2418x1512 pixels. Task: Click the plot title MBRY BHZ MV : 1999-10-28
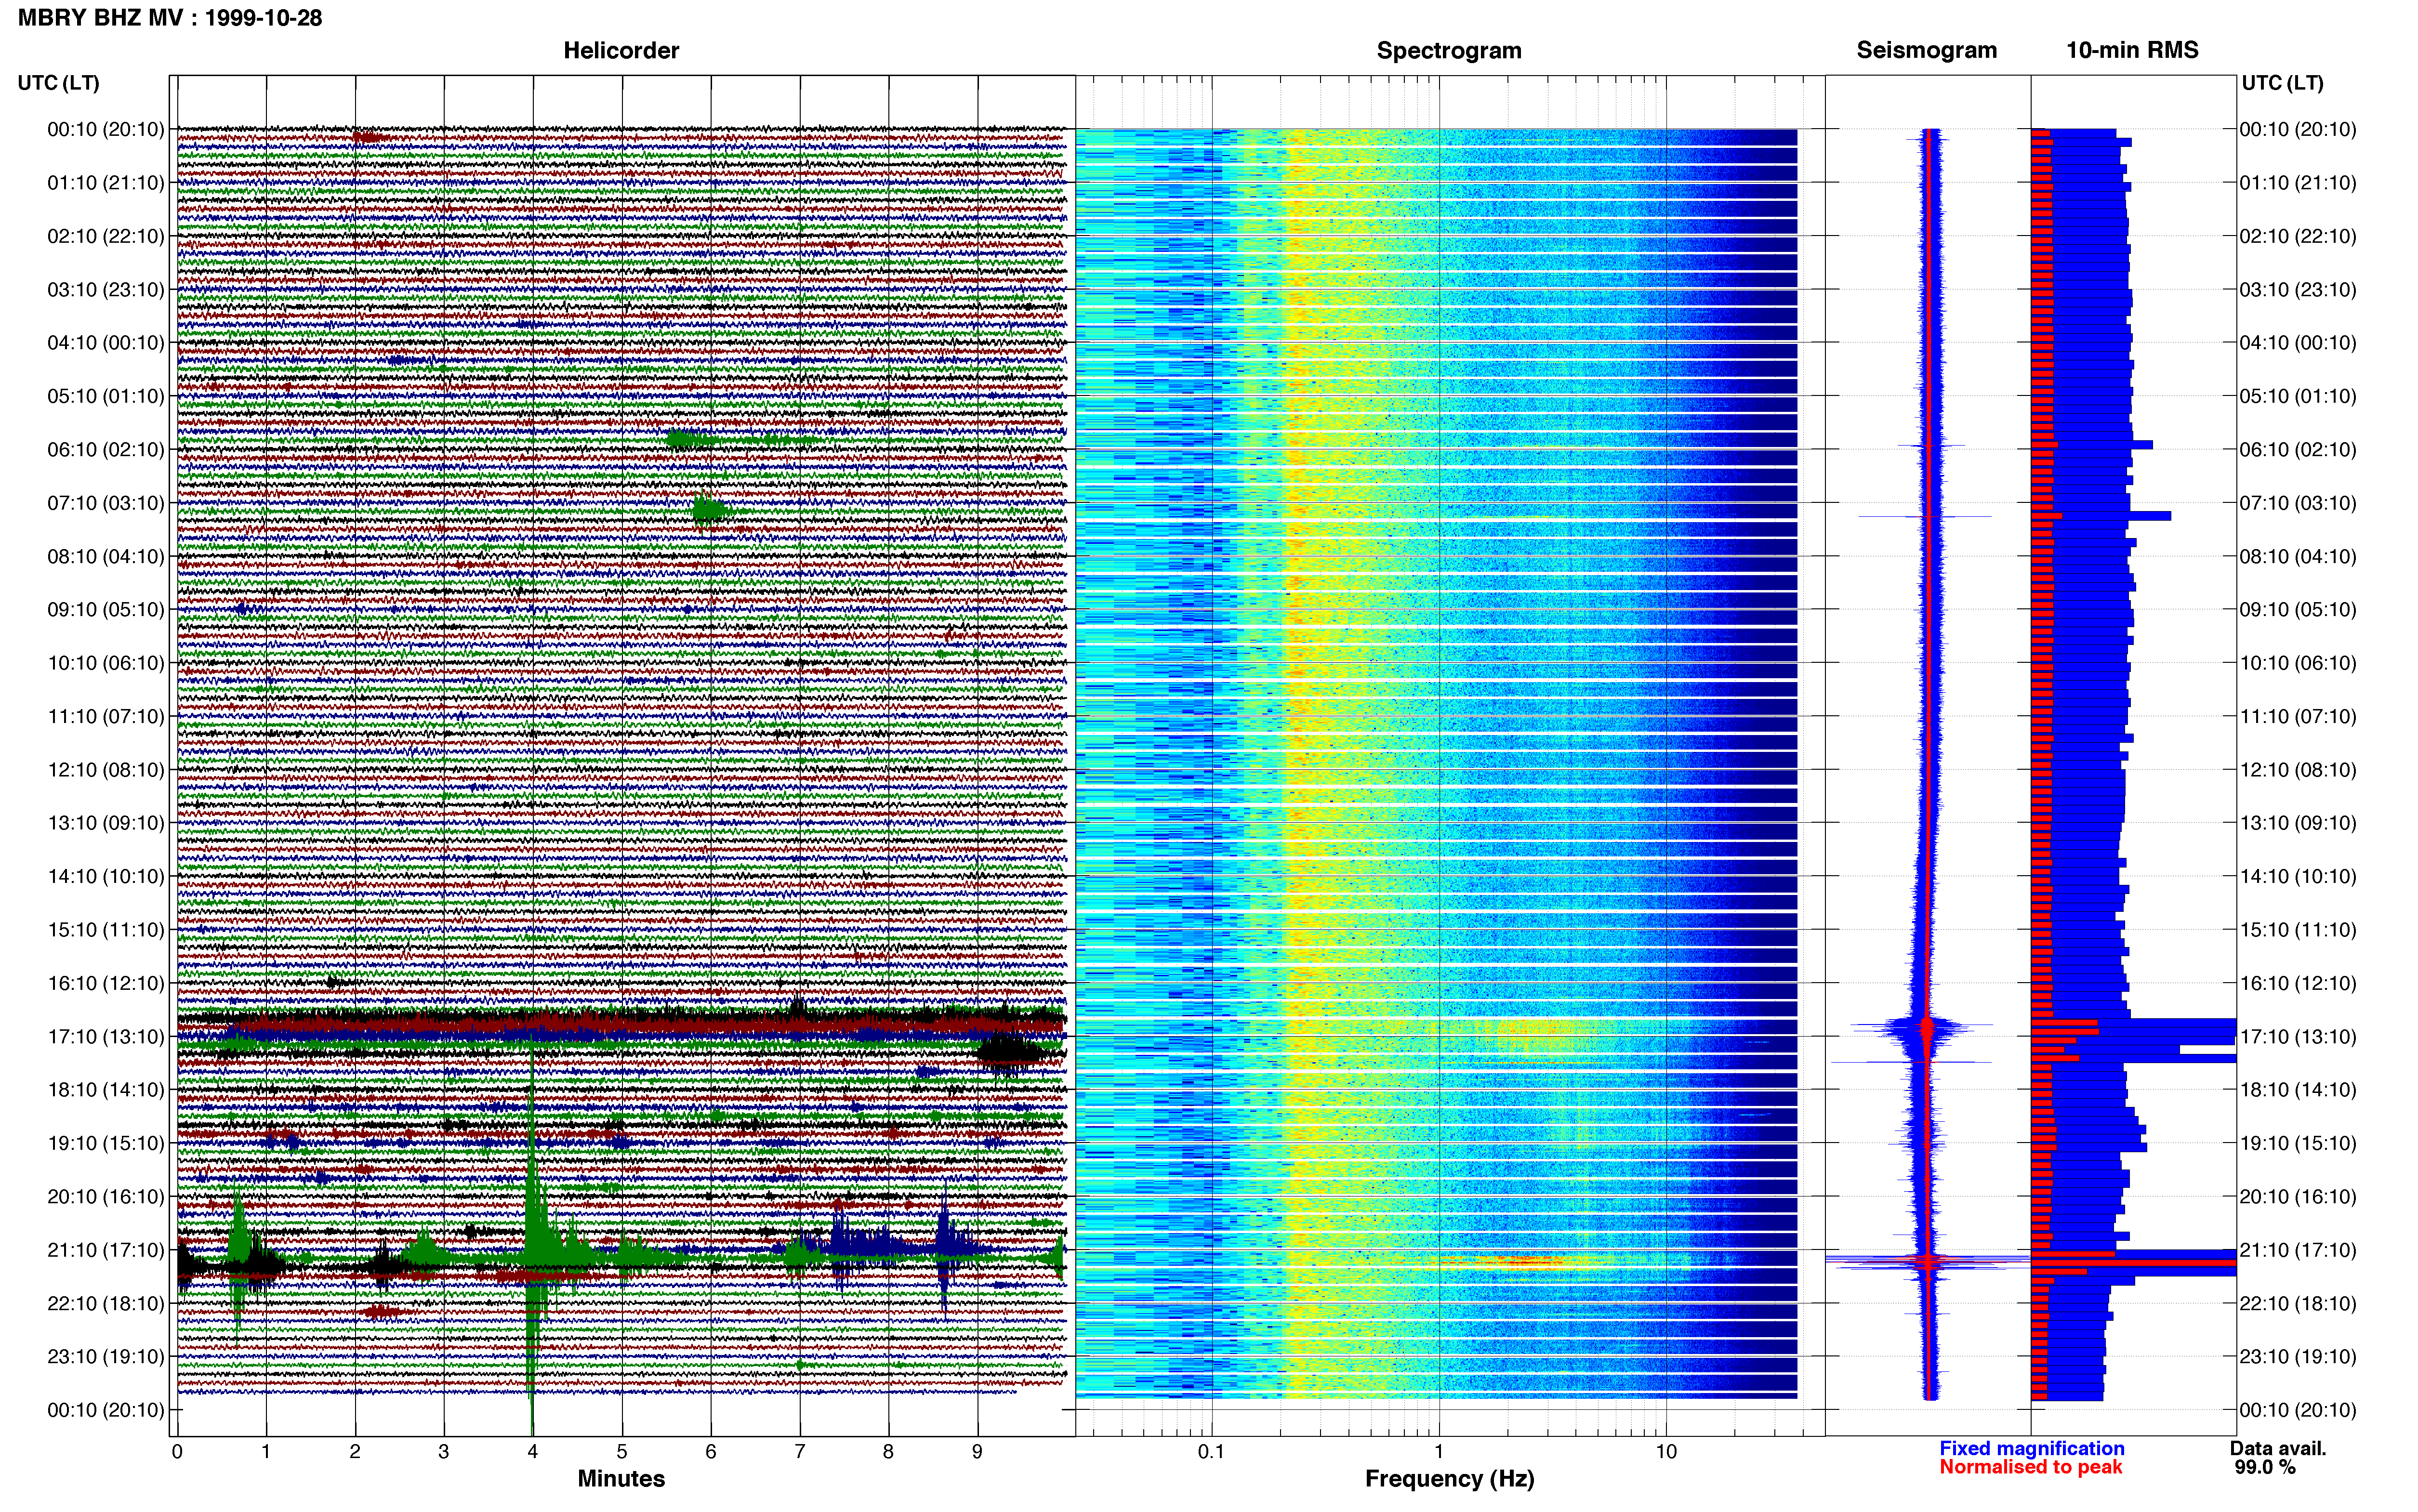(x=170, y=18)
